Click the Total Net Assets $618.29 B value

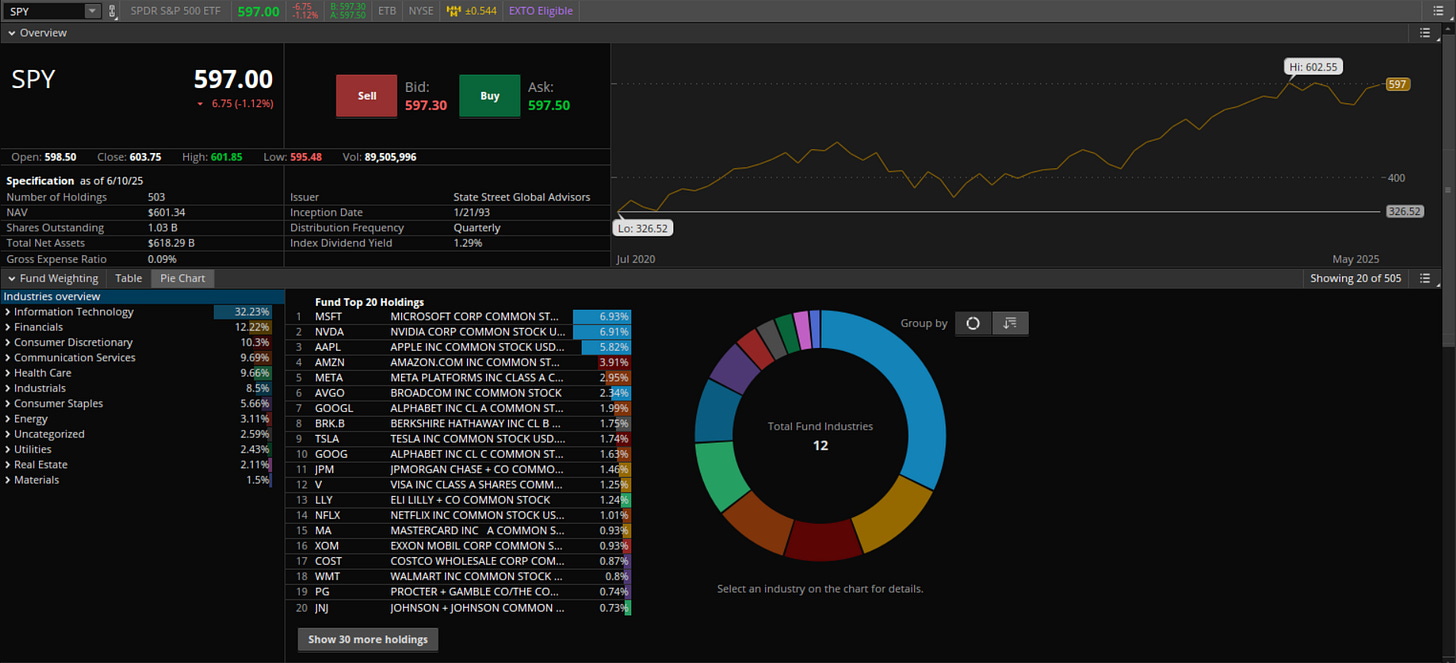click(x=172, y=243)
